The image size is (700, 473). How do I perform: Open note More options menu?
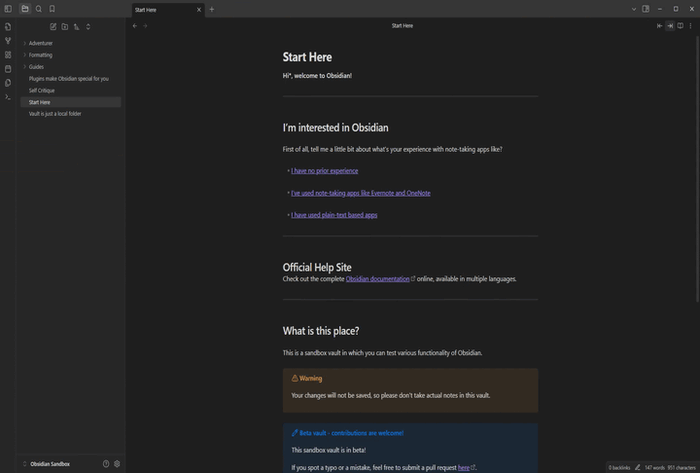691,26
